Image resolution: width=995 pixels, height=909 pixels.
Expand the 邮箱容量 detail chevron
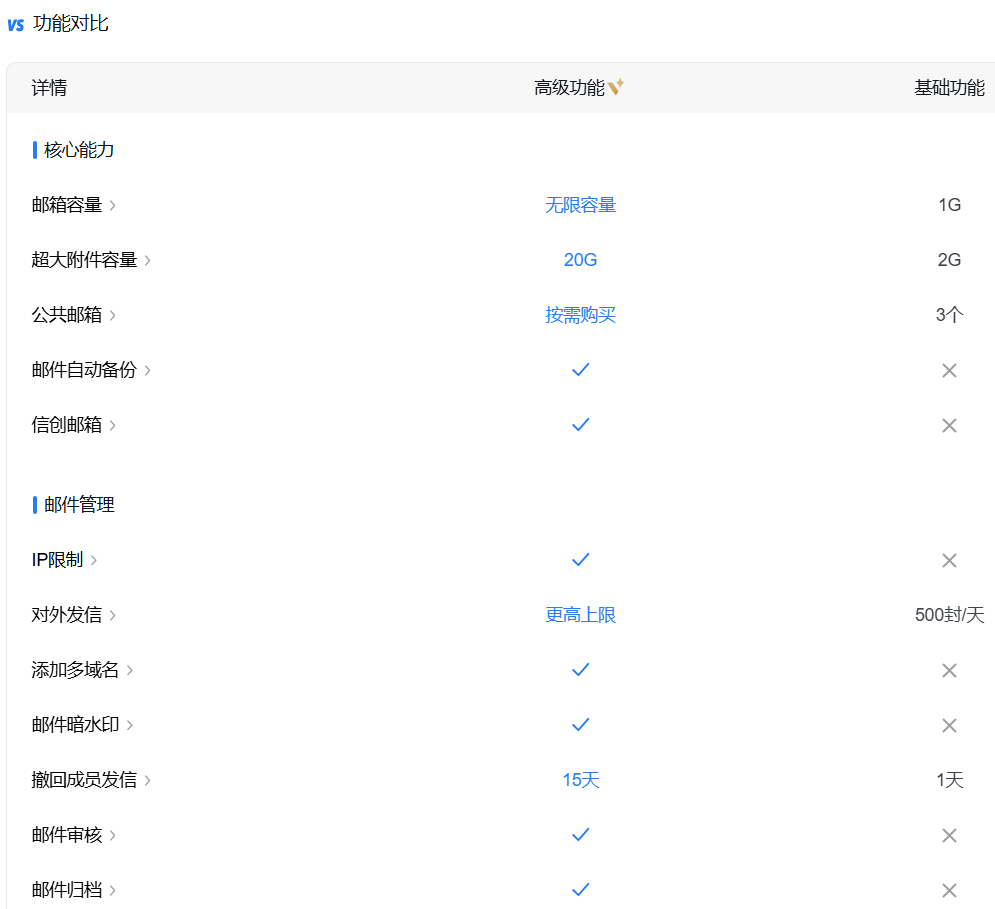coord(113,205)
